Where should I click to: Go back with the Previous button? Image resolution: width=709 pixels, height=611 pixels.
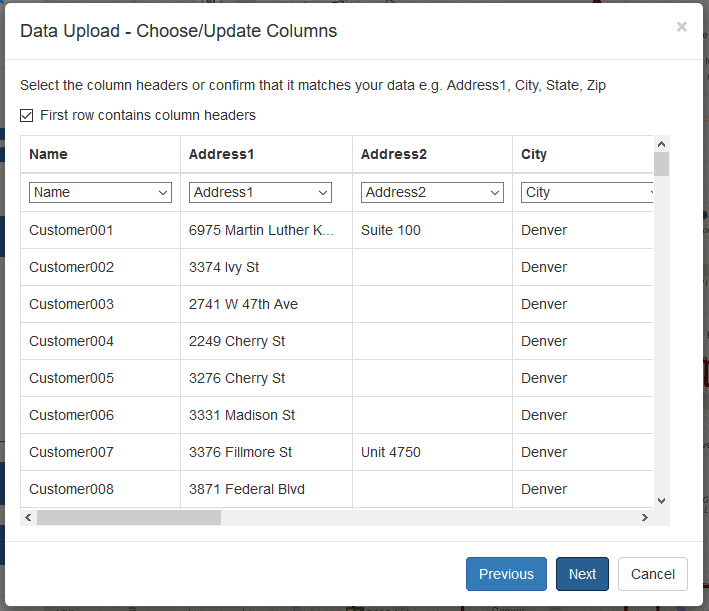(506, 574)
